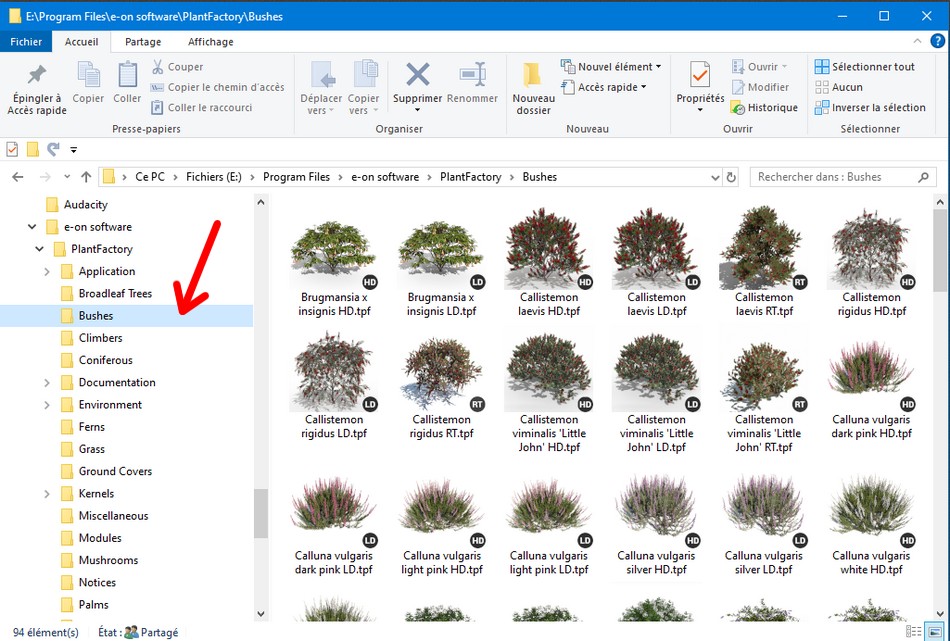The width and height of the screenshot is (950, 641).
Task: Click file list scroll up arrow
Action: point(940,202)
